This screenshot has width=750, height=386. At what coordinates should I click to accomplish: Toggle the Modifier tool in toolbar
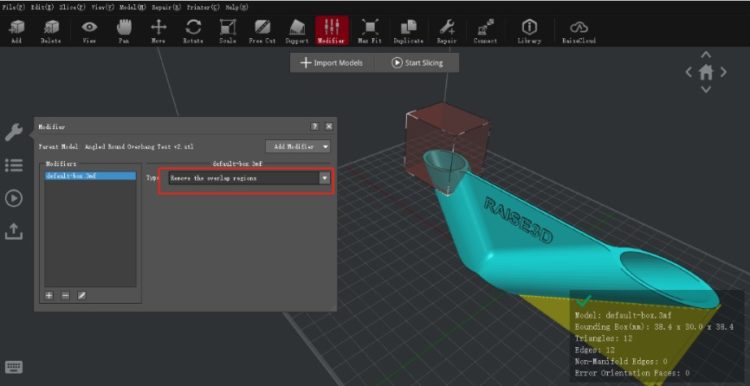[x=332, y=31]
